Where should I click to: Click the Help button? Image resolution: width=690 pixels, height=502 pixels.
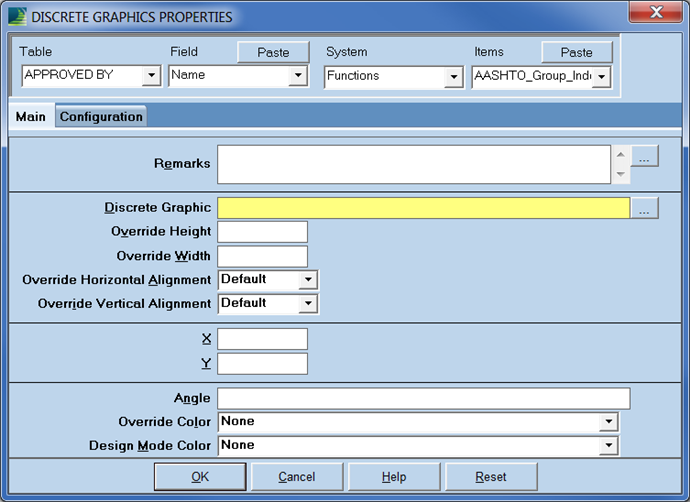coord(394,476)
